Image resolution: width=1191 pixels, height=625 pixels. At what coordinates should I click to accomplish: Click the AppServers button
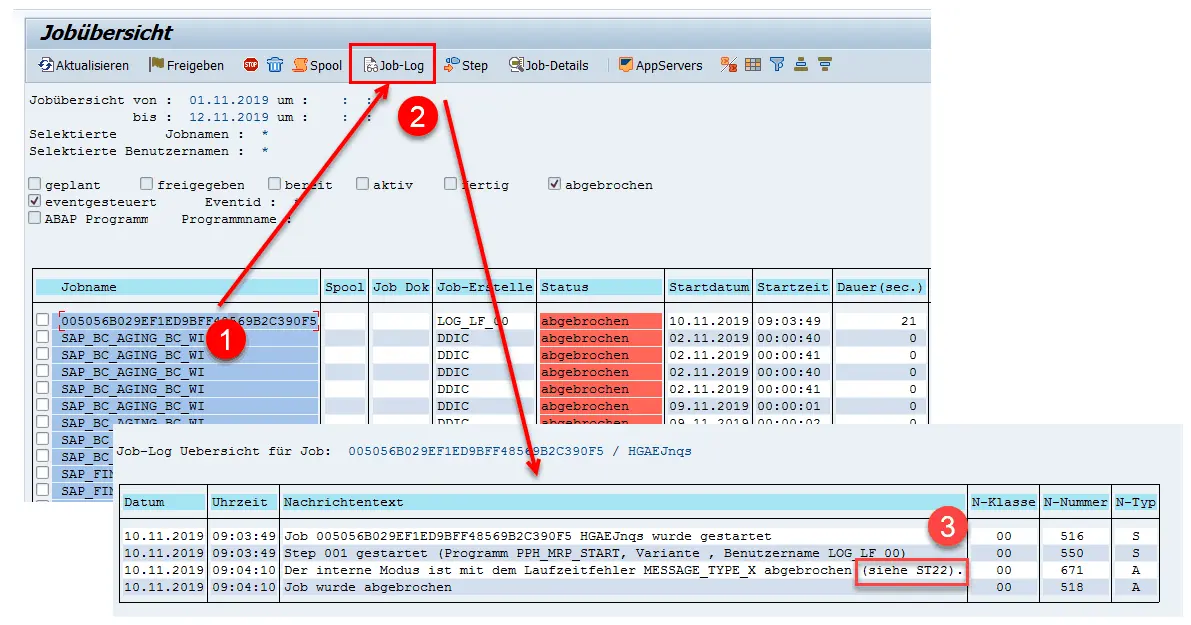(x=660, y=65)
